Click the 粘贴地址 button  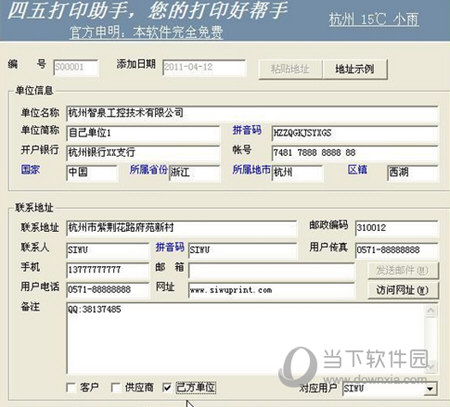(x=290, y=69)
